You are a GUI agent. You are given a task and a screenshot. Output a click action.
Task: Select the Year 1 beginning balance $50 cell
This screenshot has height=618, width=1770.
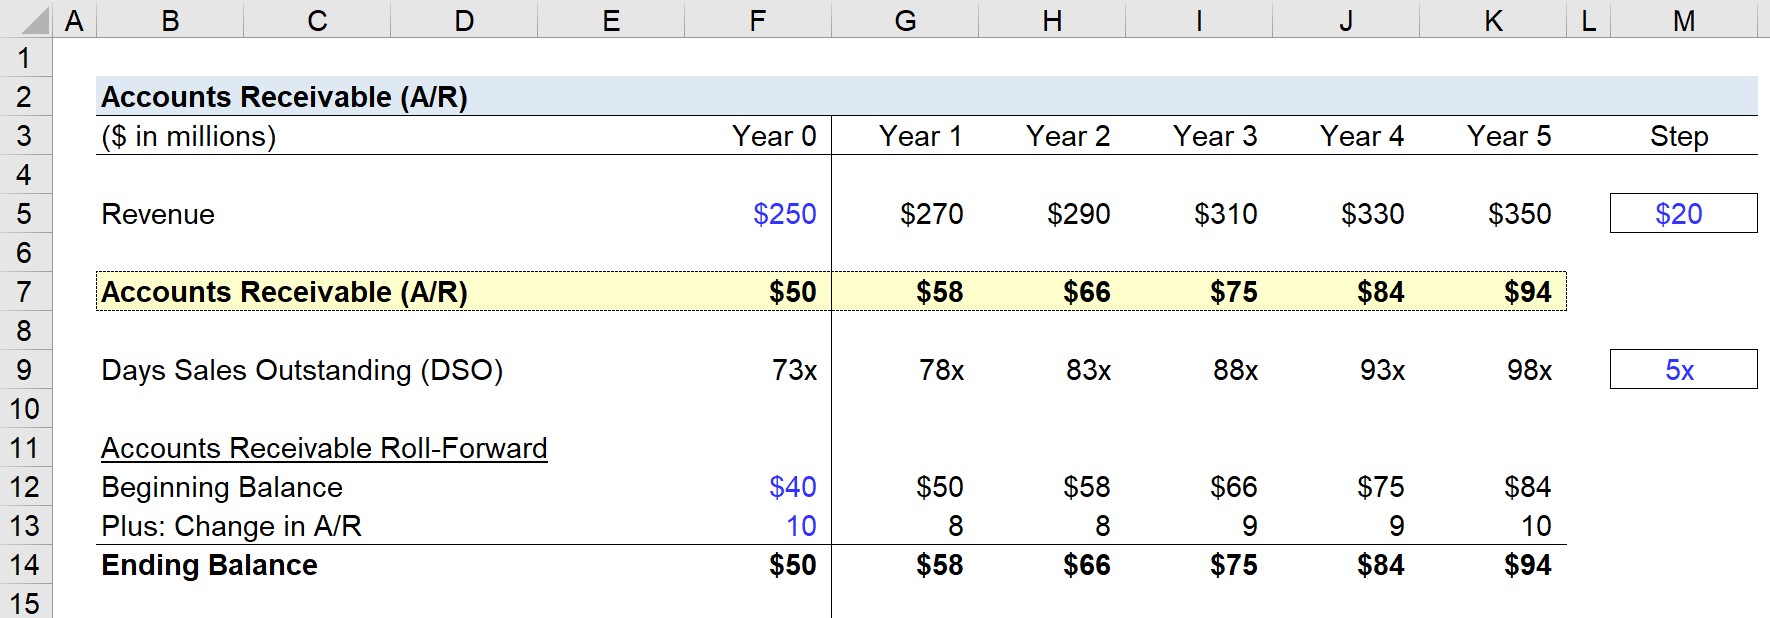pos(905,487)
